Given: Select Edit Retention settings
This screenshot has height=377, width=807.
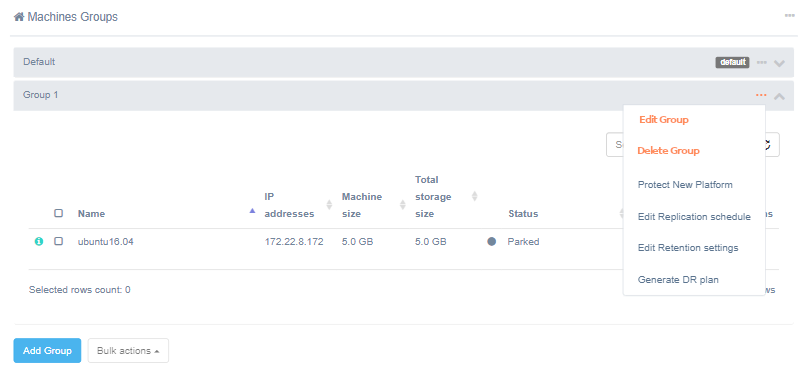Looking at the screenshot, I should (x=688, y=248).
